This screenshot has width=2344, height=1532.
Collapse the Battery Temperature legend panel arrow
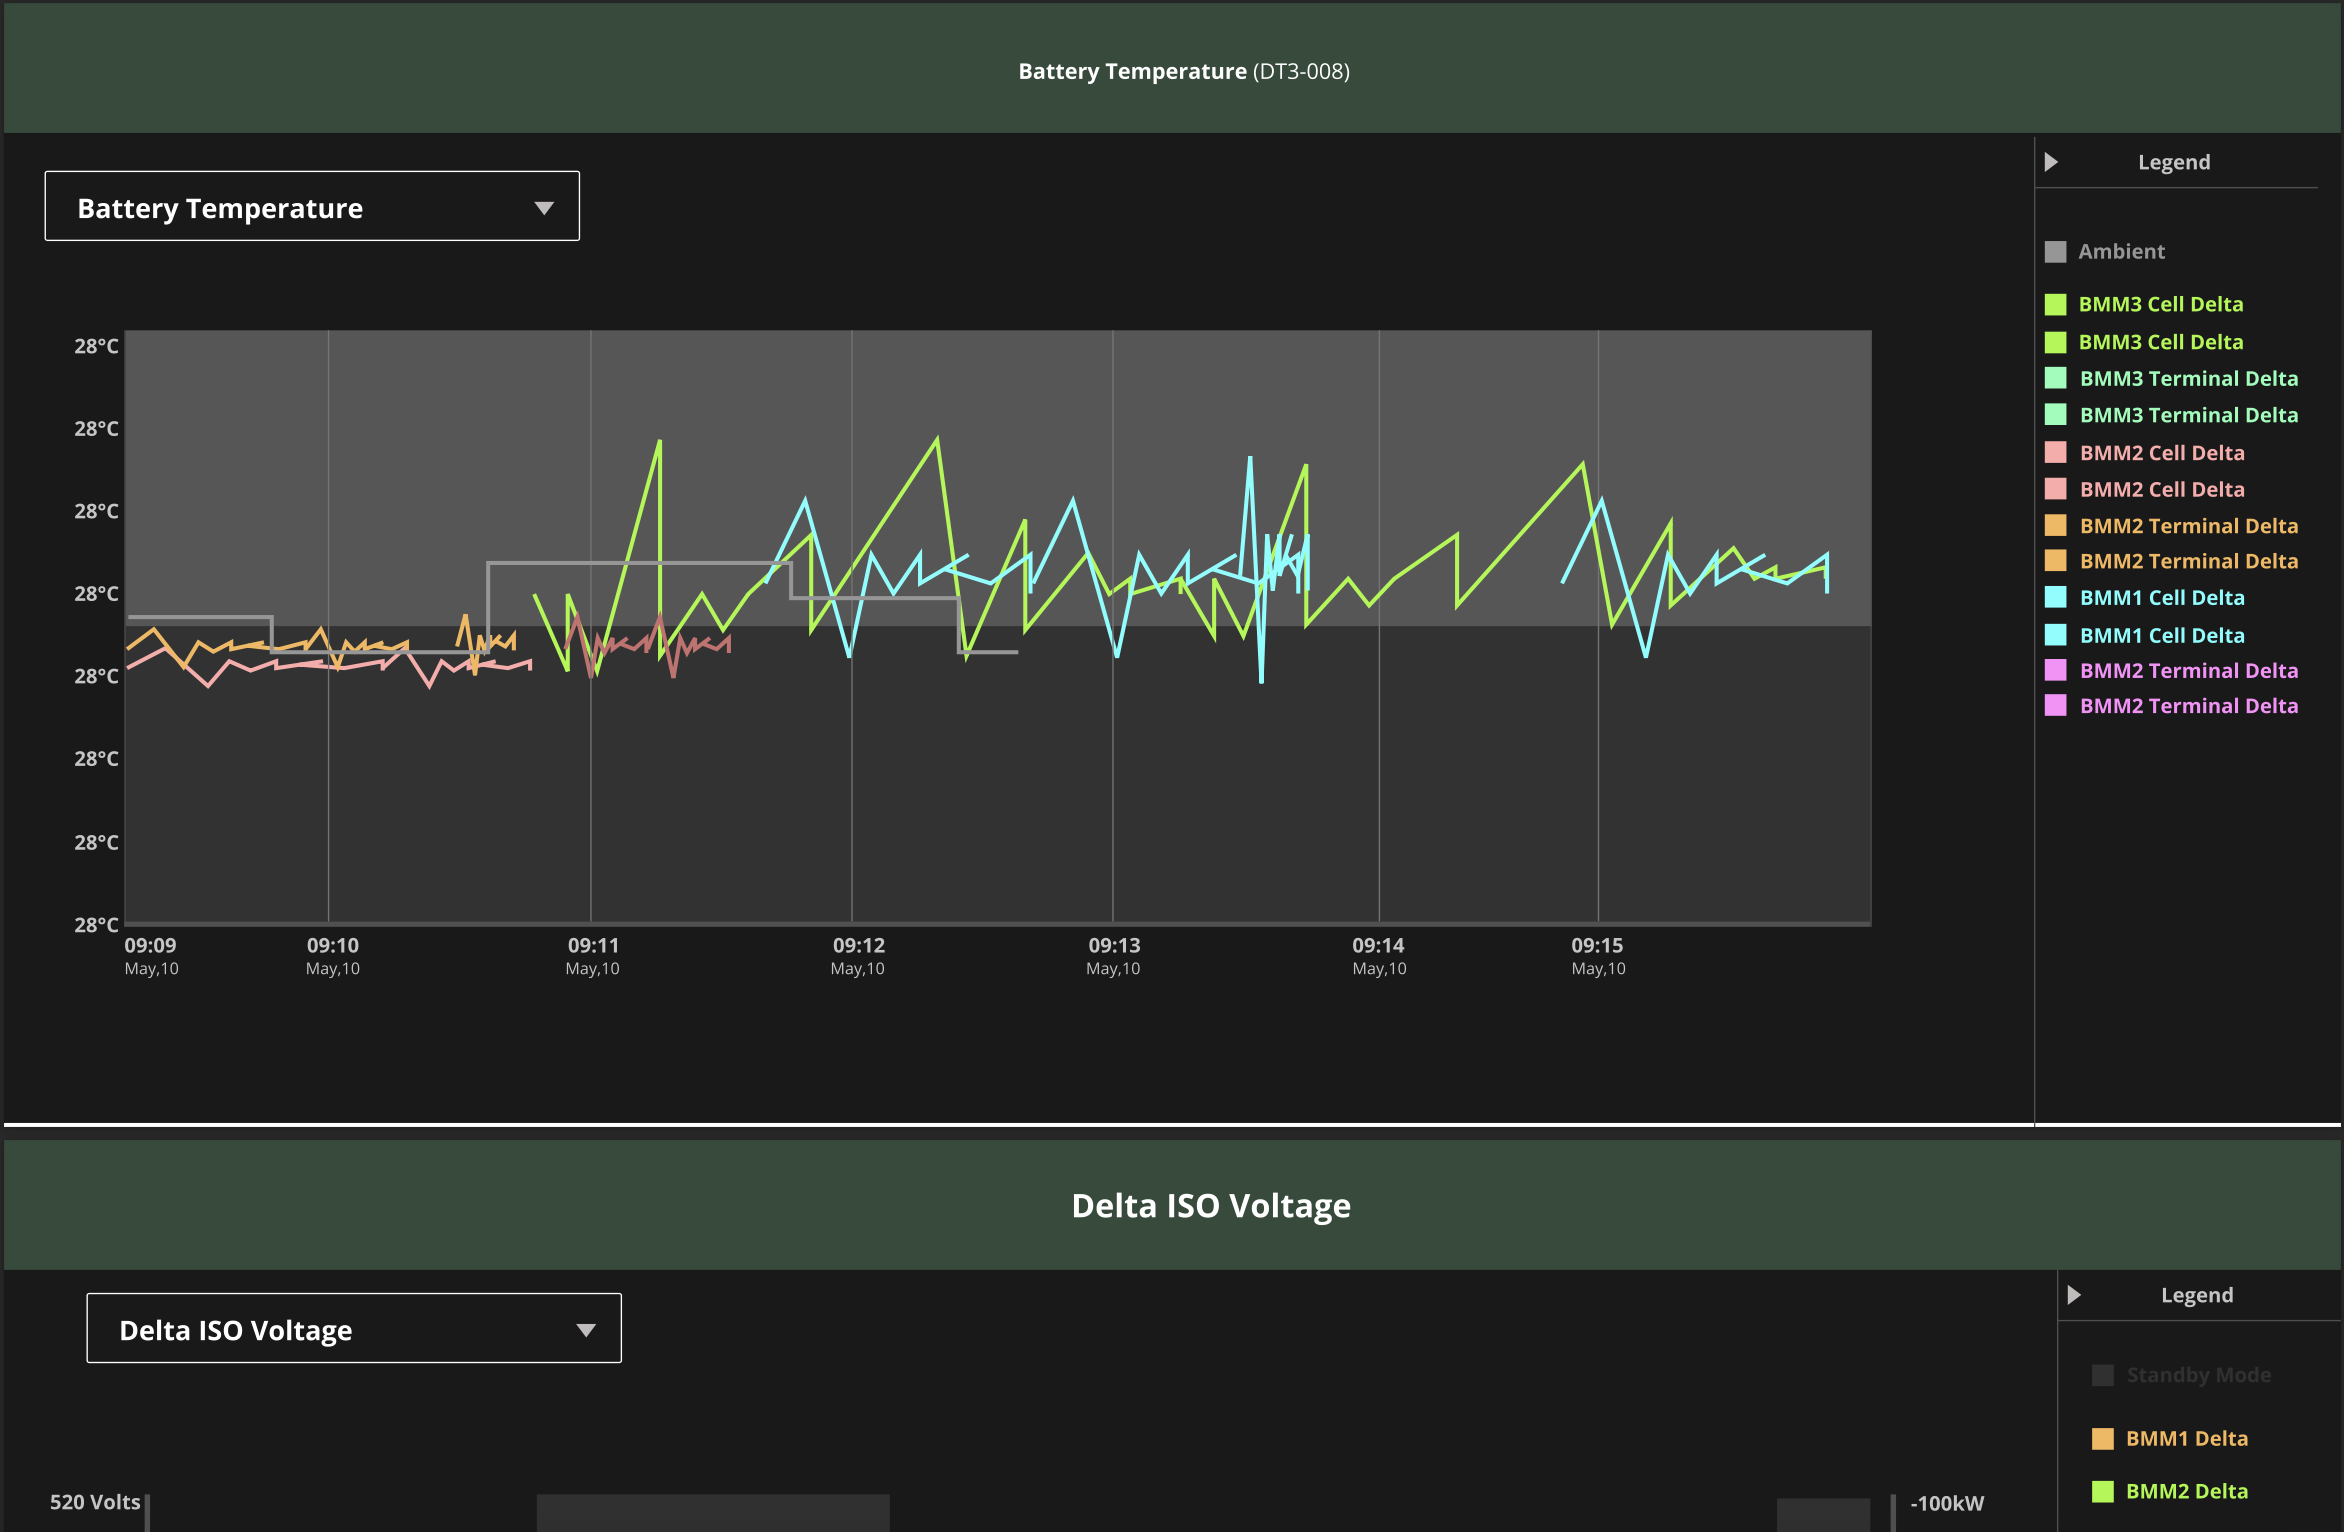point(2051,162)
